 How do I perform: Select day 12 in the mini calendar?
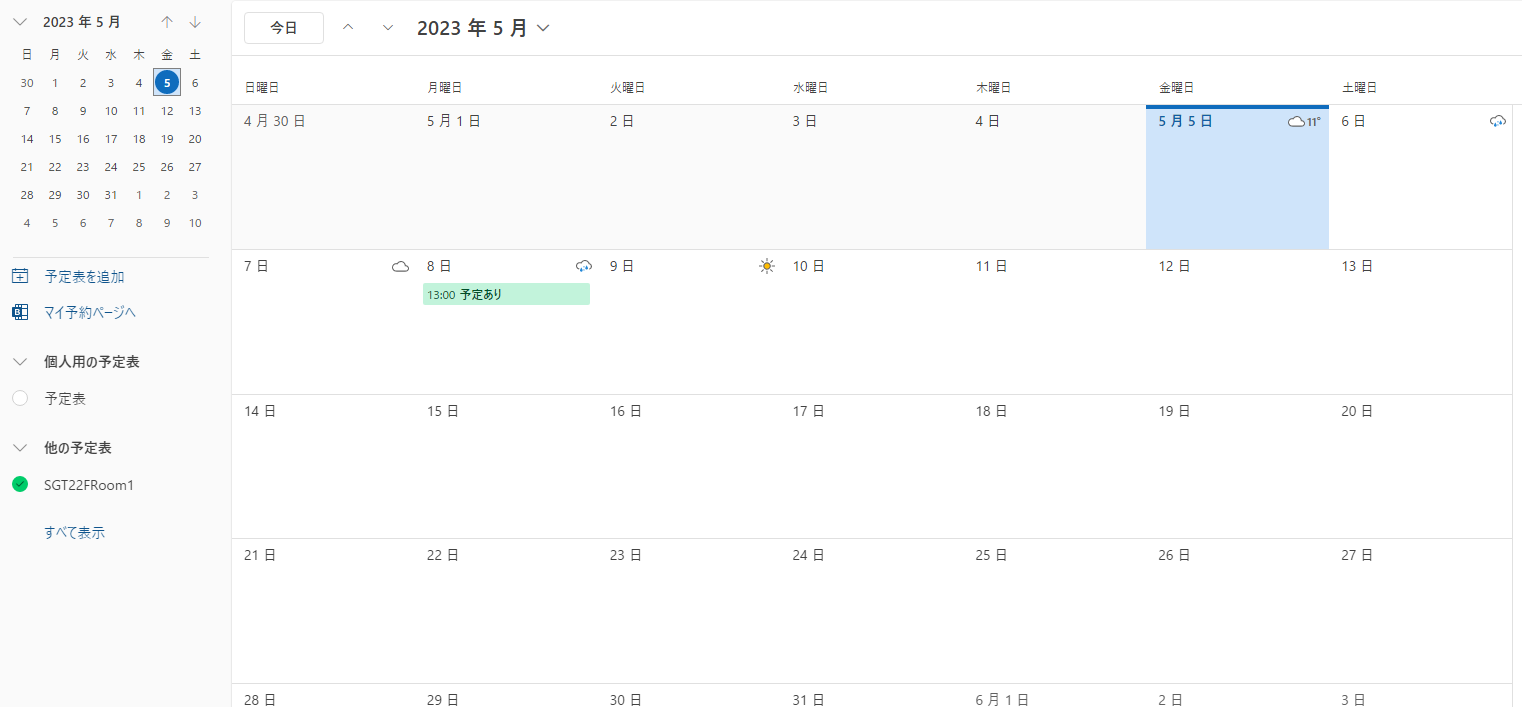[x=167, y=111]
